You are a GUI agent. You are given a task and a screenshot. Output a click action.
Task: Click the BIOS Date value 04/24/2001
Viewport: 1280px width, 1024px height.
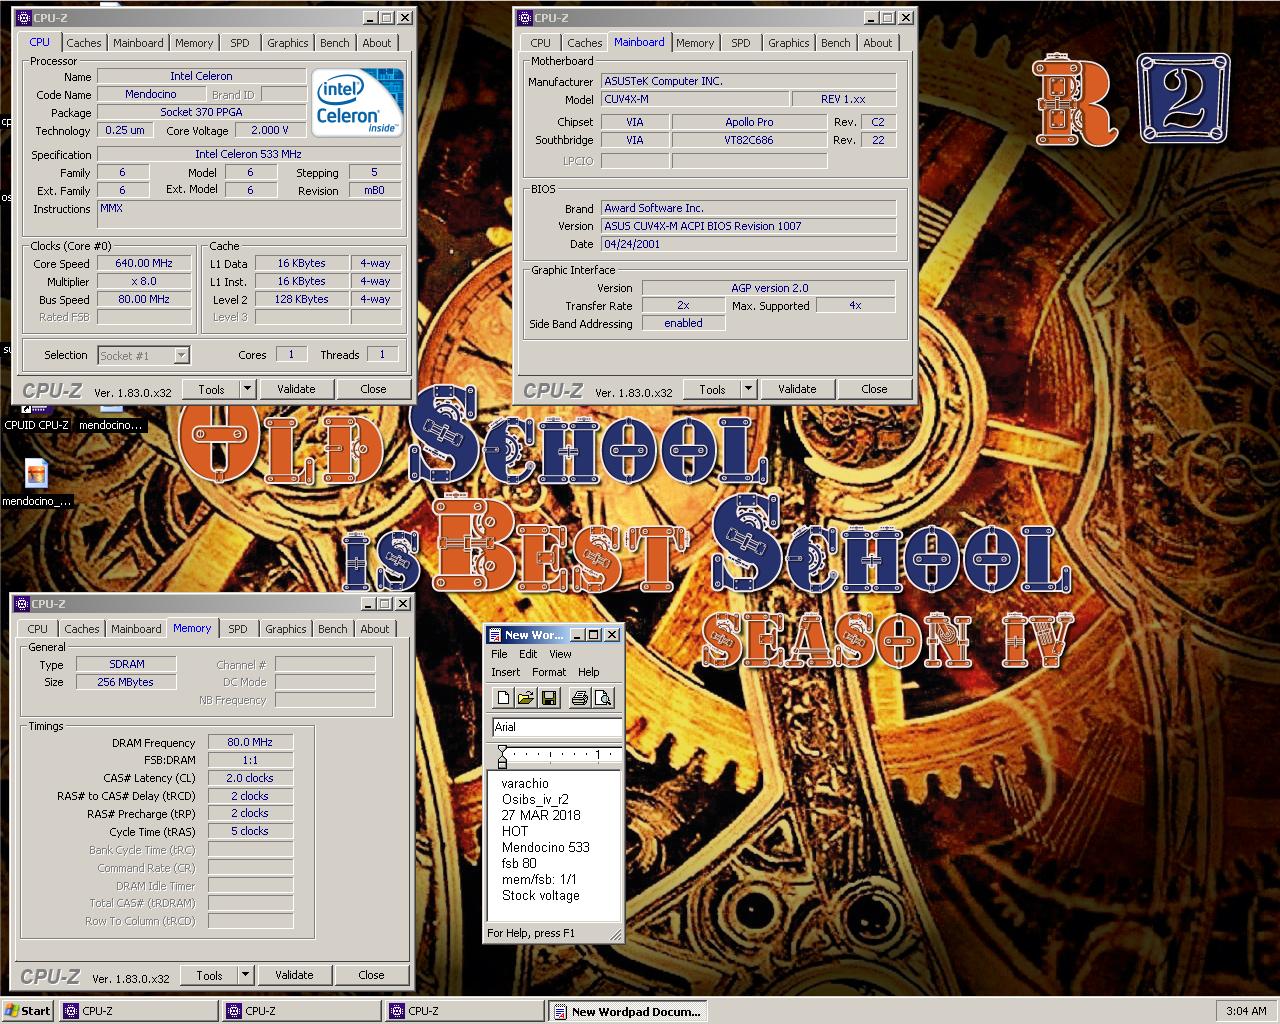[749, 244]
